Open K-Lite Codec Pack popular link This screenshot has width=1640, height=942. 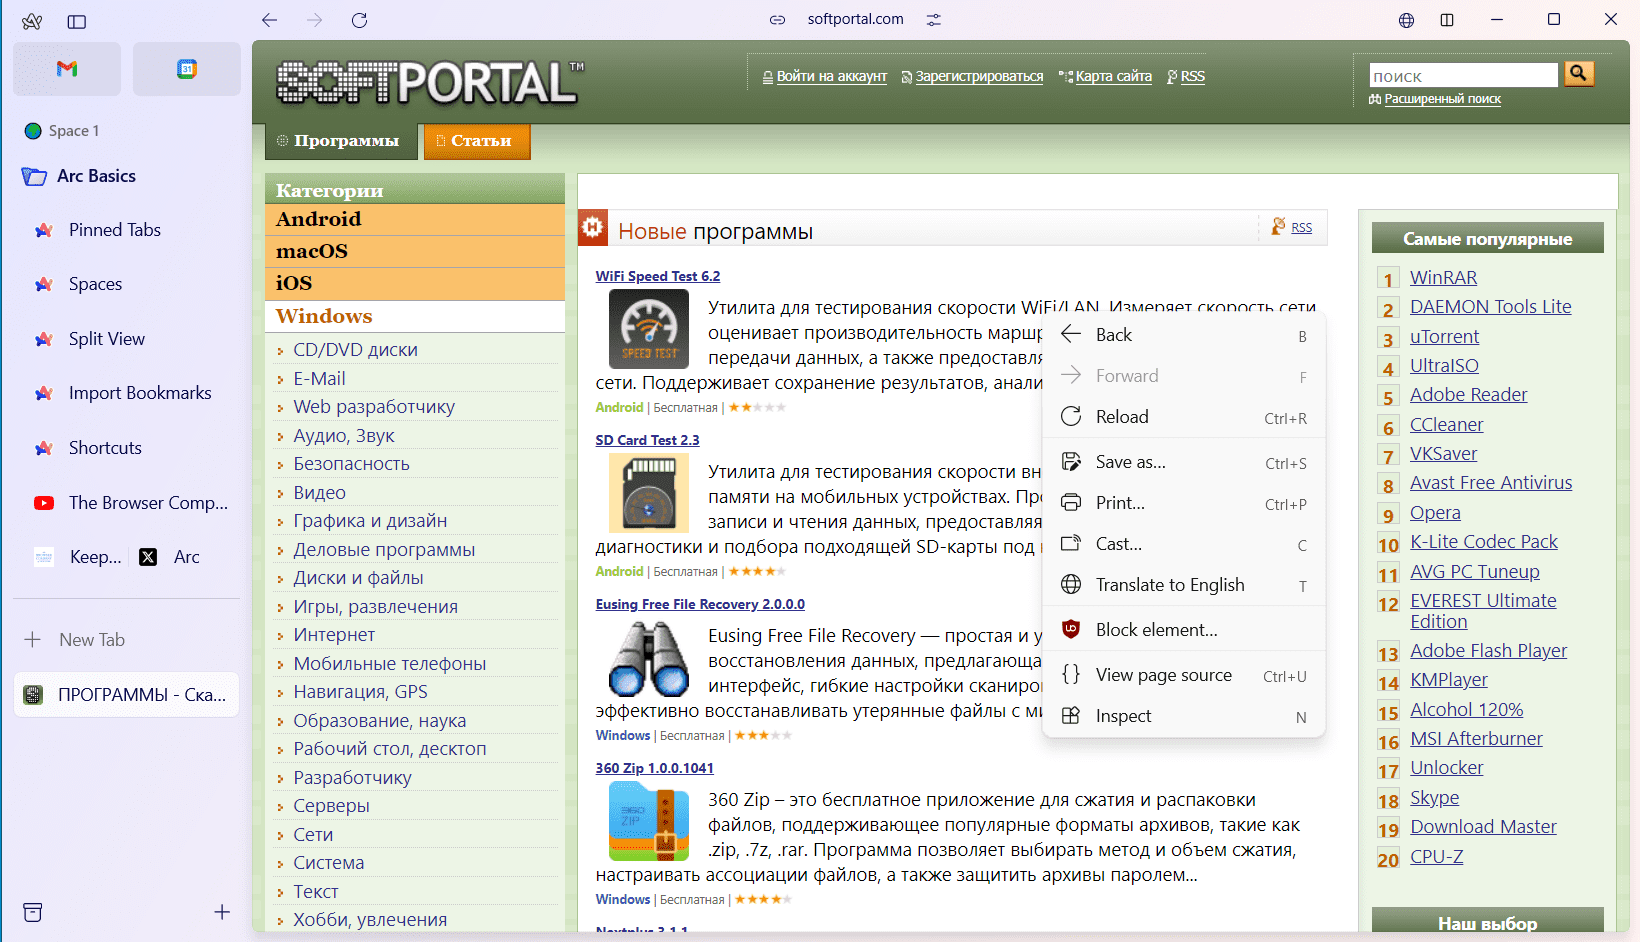(1484, 542)
